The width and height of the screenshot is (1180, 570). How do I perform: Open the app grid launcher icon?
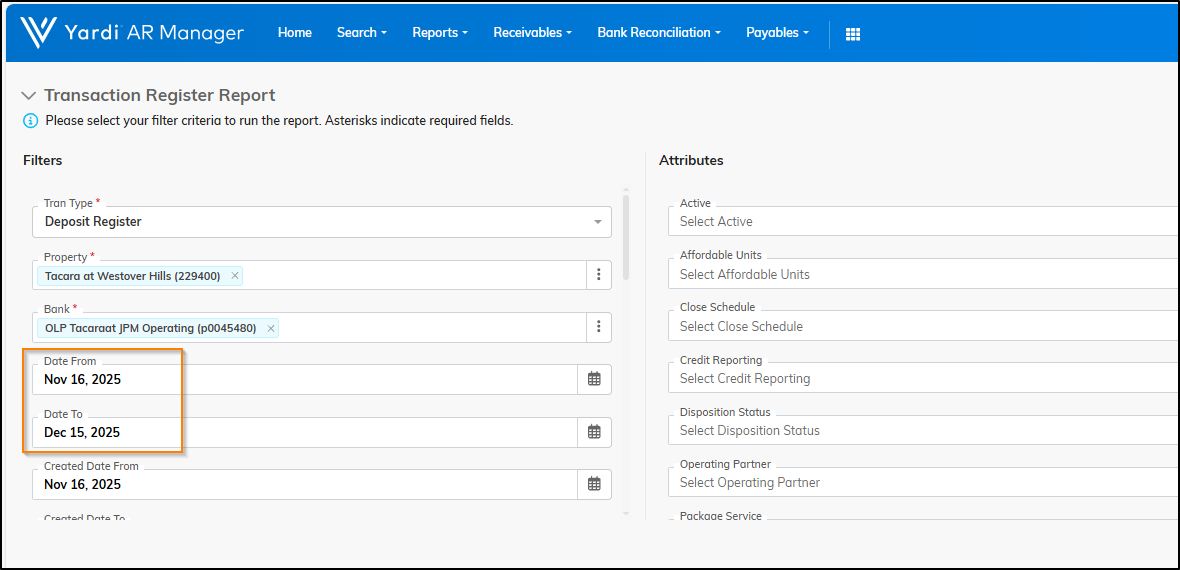[x=853, y=33]
